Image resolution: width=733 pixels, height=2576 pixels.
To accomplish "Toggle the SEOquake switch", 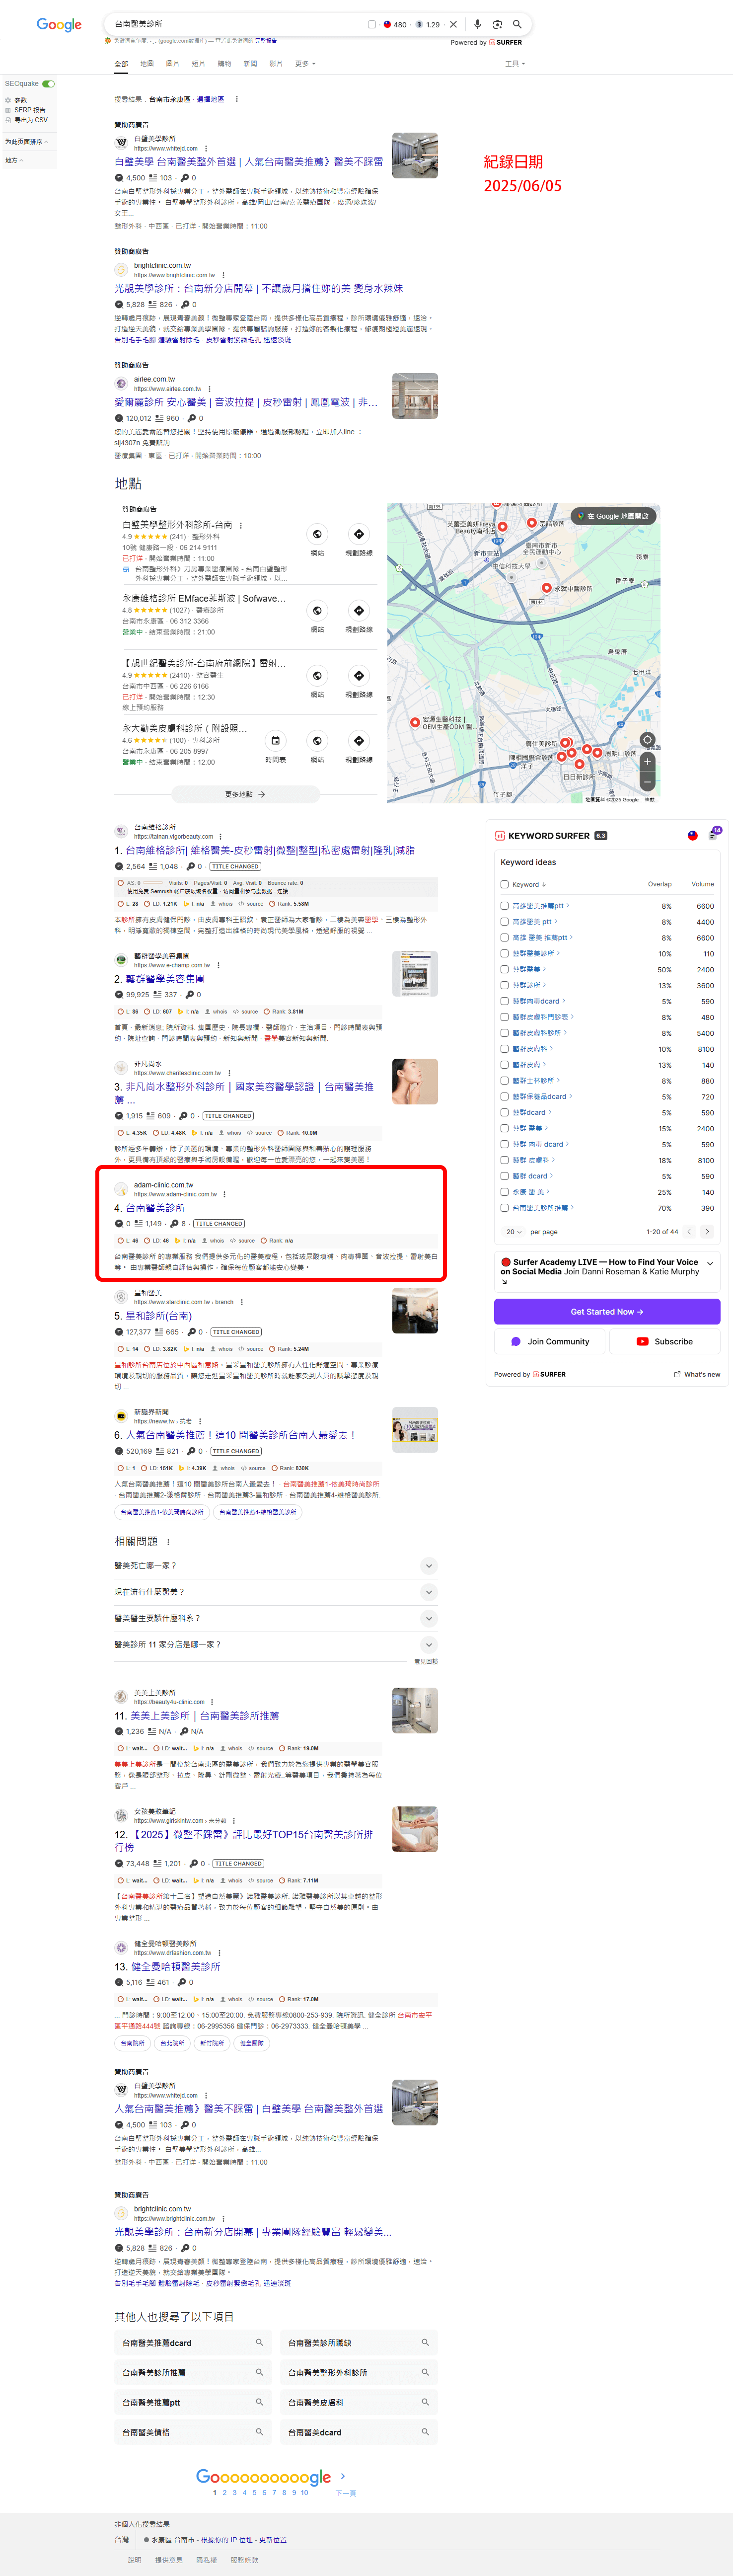I will (48, 84).
